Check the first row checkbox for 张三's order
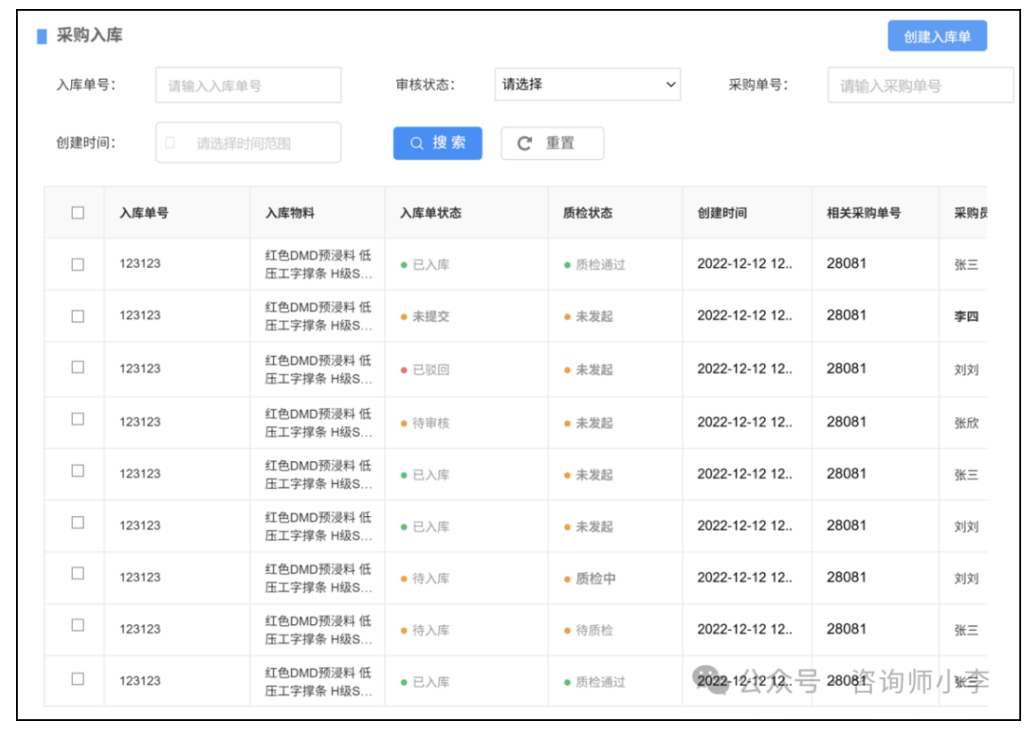The image size is (1034, 731). point(78,265)
